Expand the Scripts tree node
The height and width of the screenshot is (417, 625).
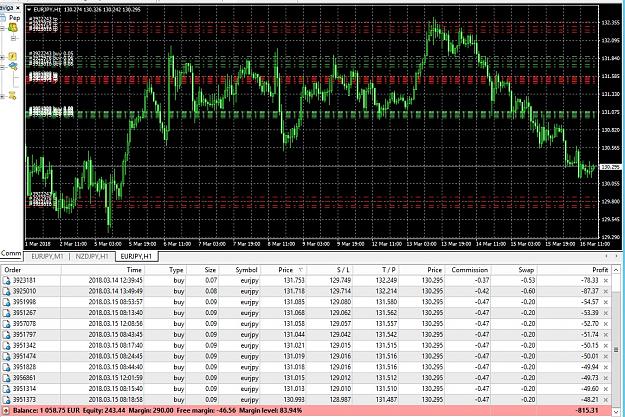pos(2,96)
